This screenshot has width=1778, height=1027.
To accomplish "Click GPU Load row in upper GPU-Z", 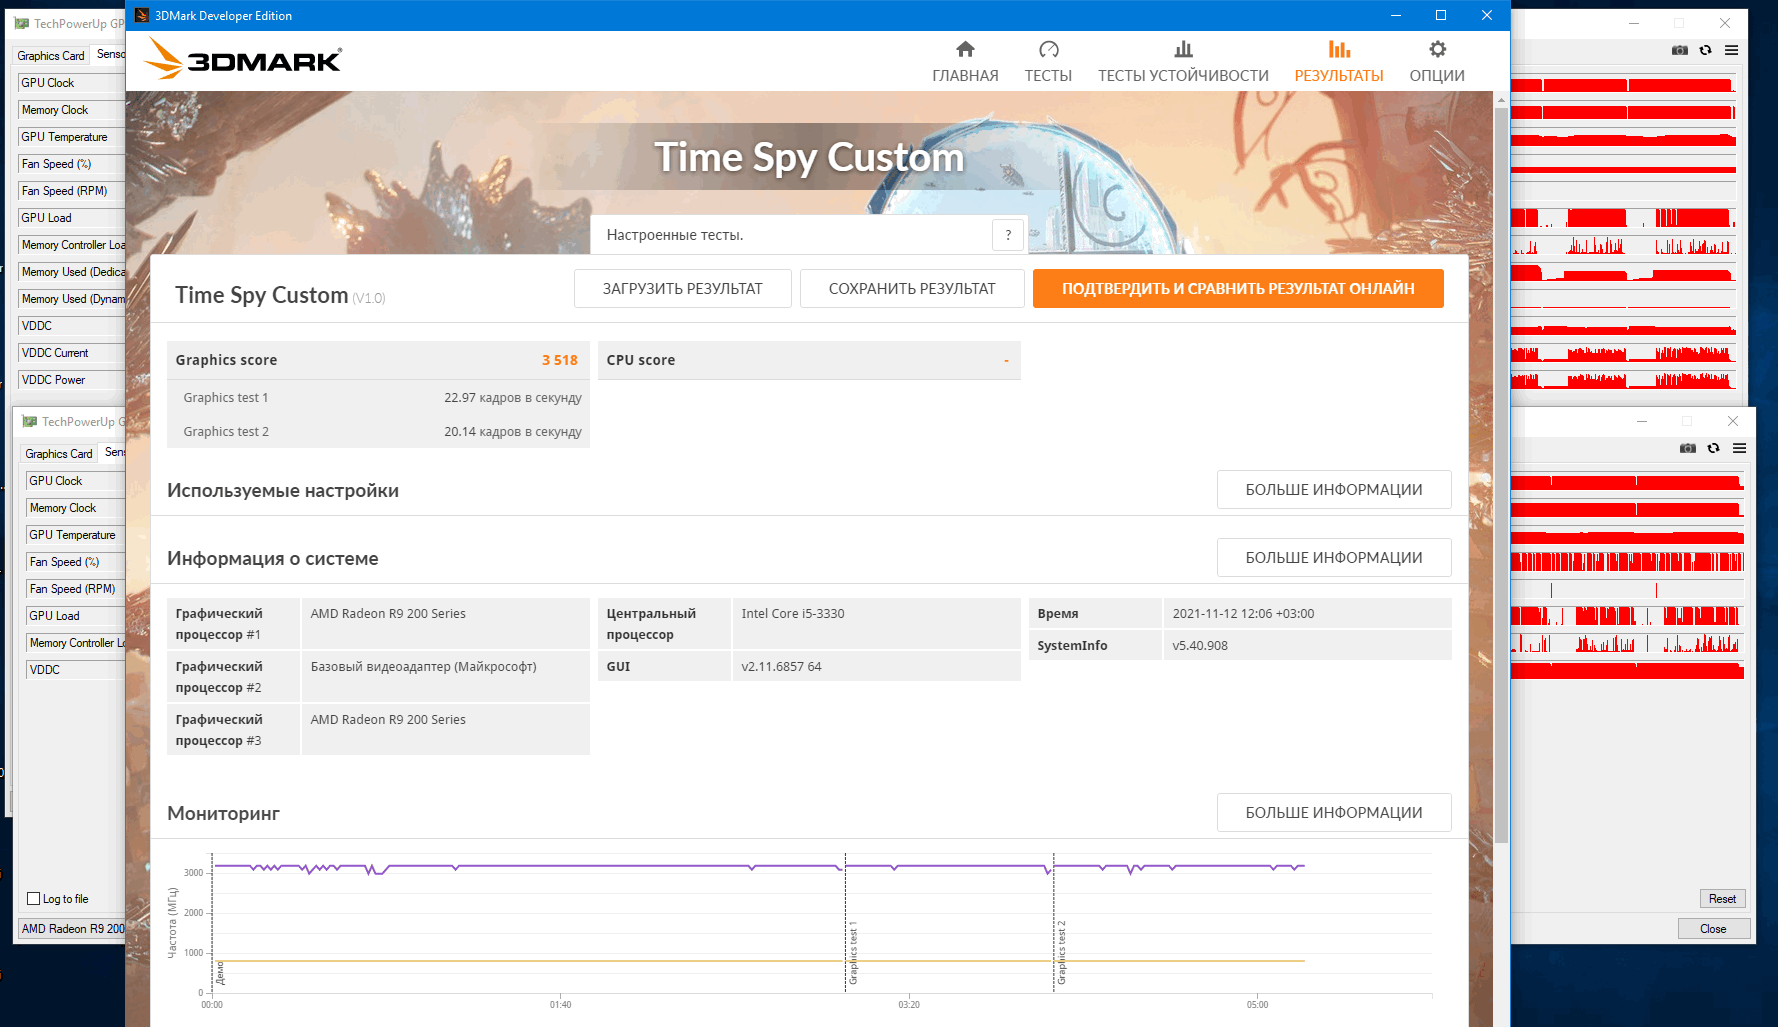I will pyautogui.click(x=72, y=218).
